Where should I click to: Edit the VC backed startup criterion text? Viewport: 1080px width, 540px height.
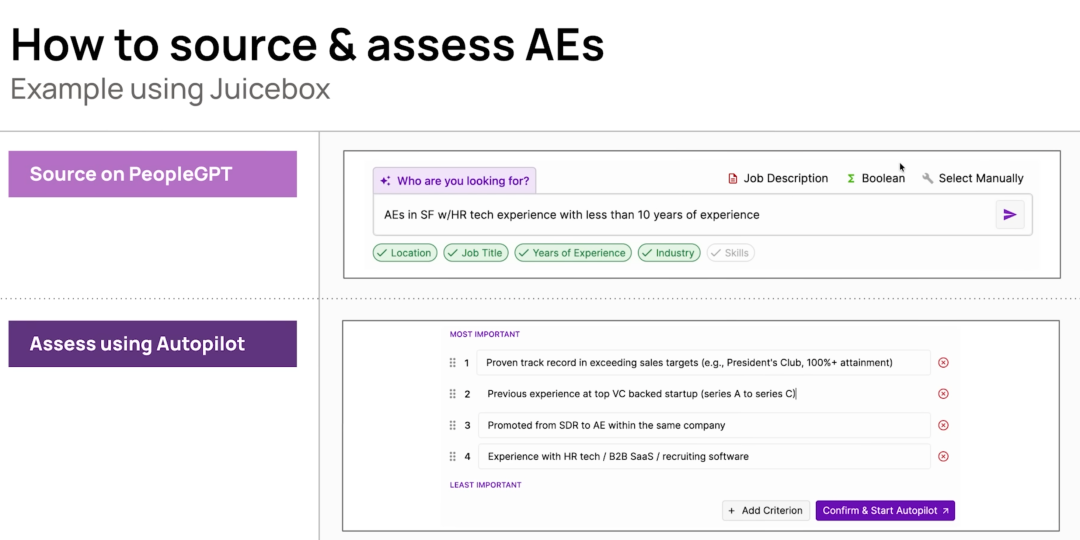click(x=700, y=394)
